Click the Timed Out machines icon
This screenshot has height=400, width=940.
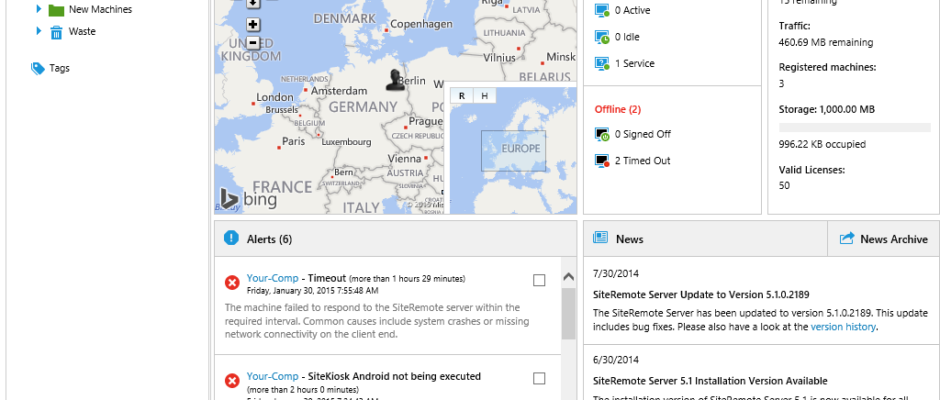(x=602, y=160)
